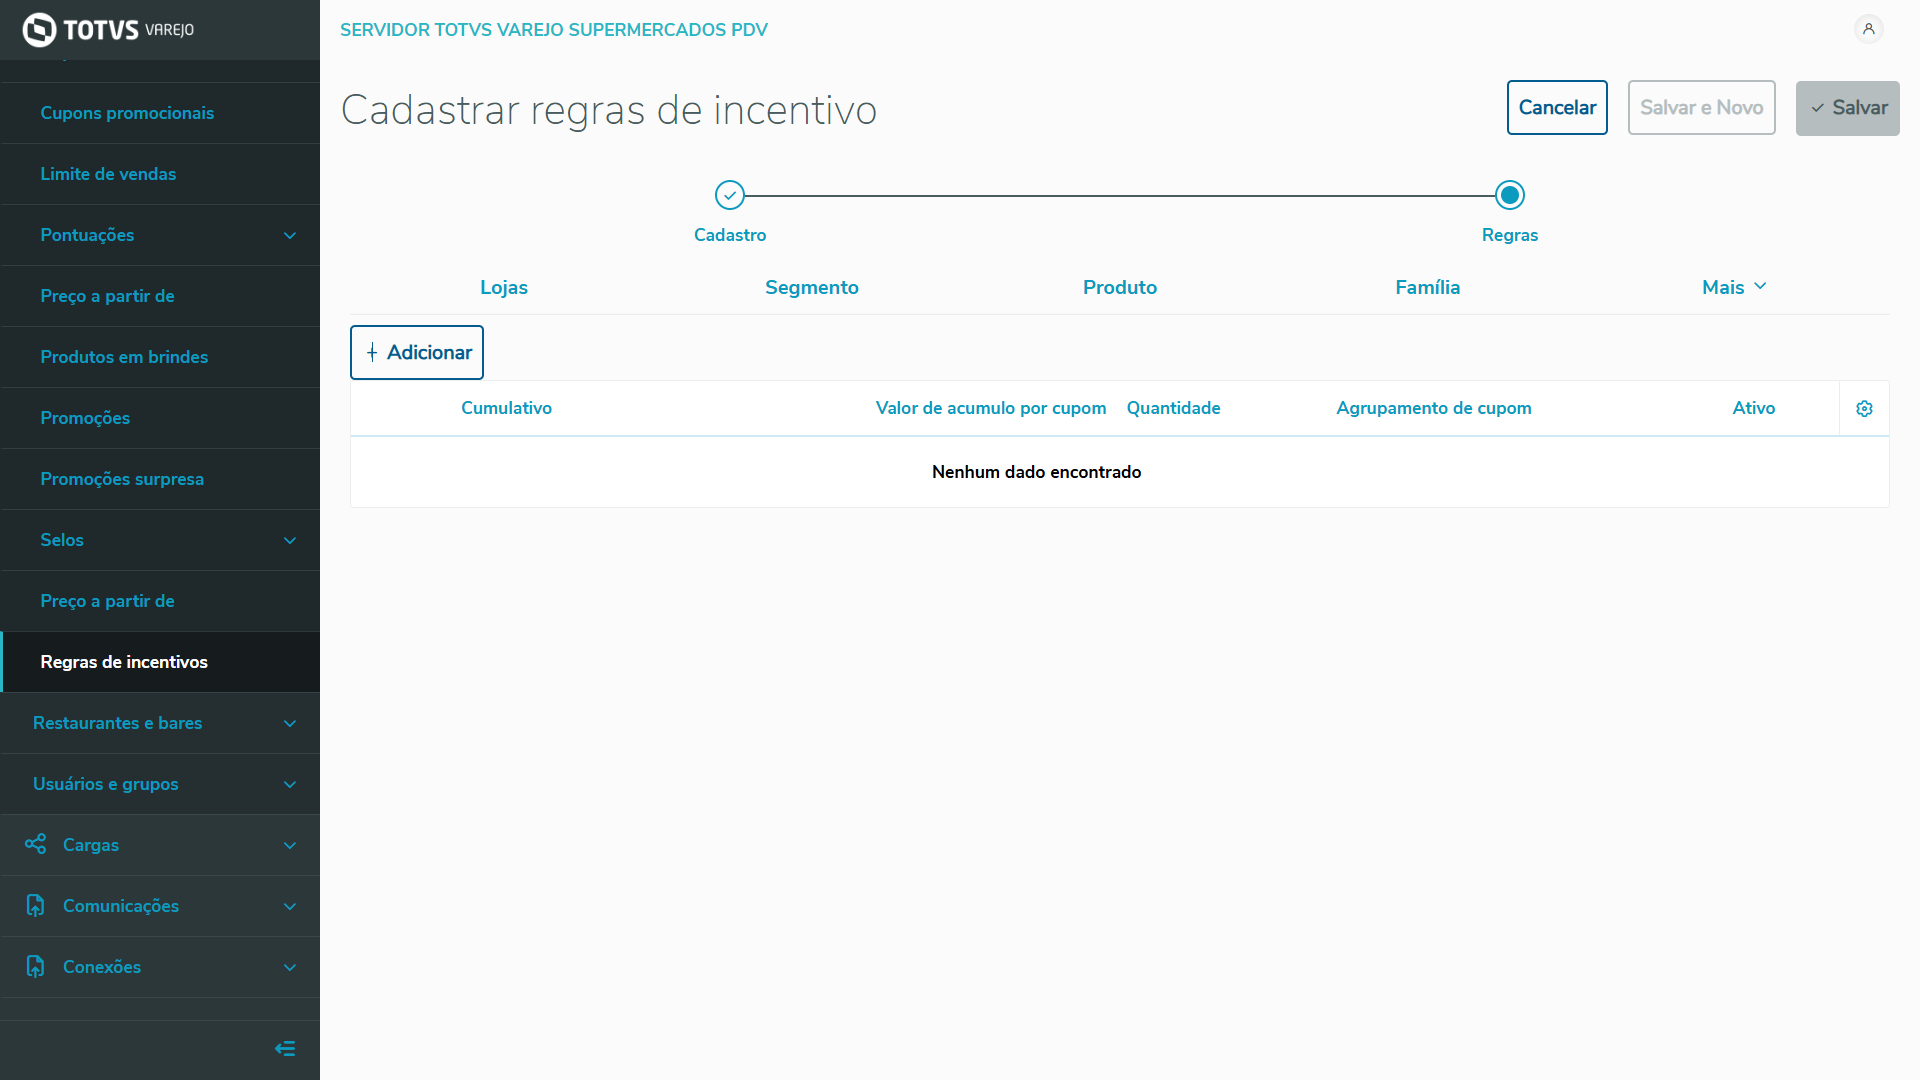Collapse sidebar with arrow icon
Image resolution: width=1920 pixels, height=1080 pixels.
pos(285,1048)
